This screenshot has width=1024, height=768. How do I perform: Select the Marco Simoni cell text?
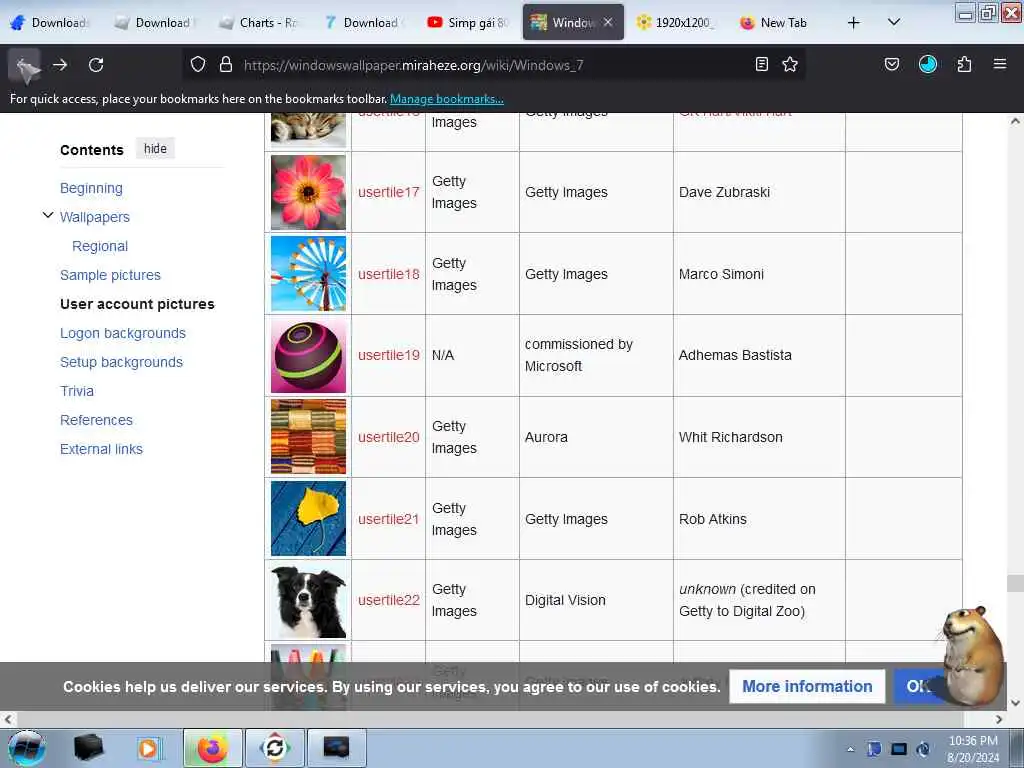(x=721, y=274)
